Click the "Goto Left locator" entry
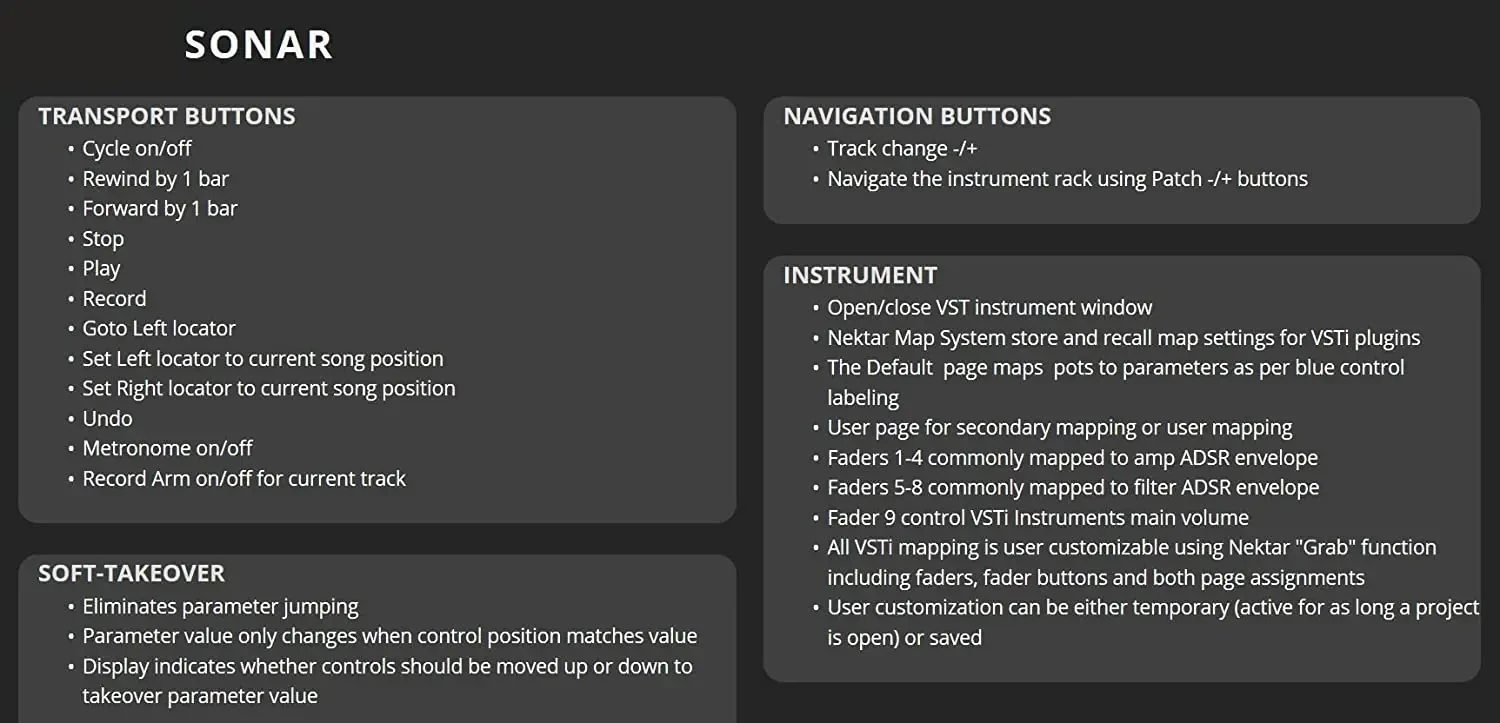The image size is (1500, 723). (159, 328)
